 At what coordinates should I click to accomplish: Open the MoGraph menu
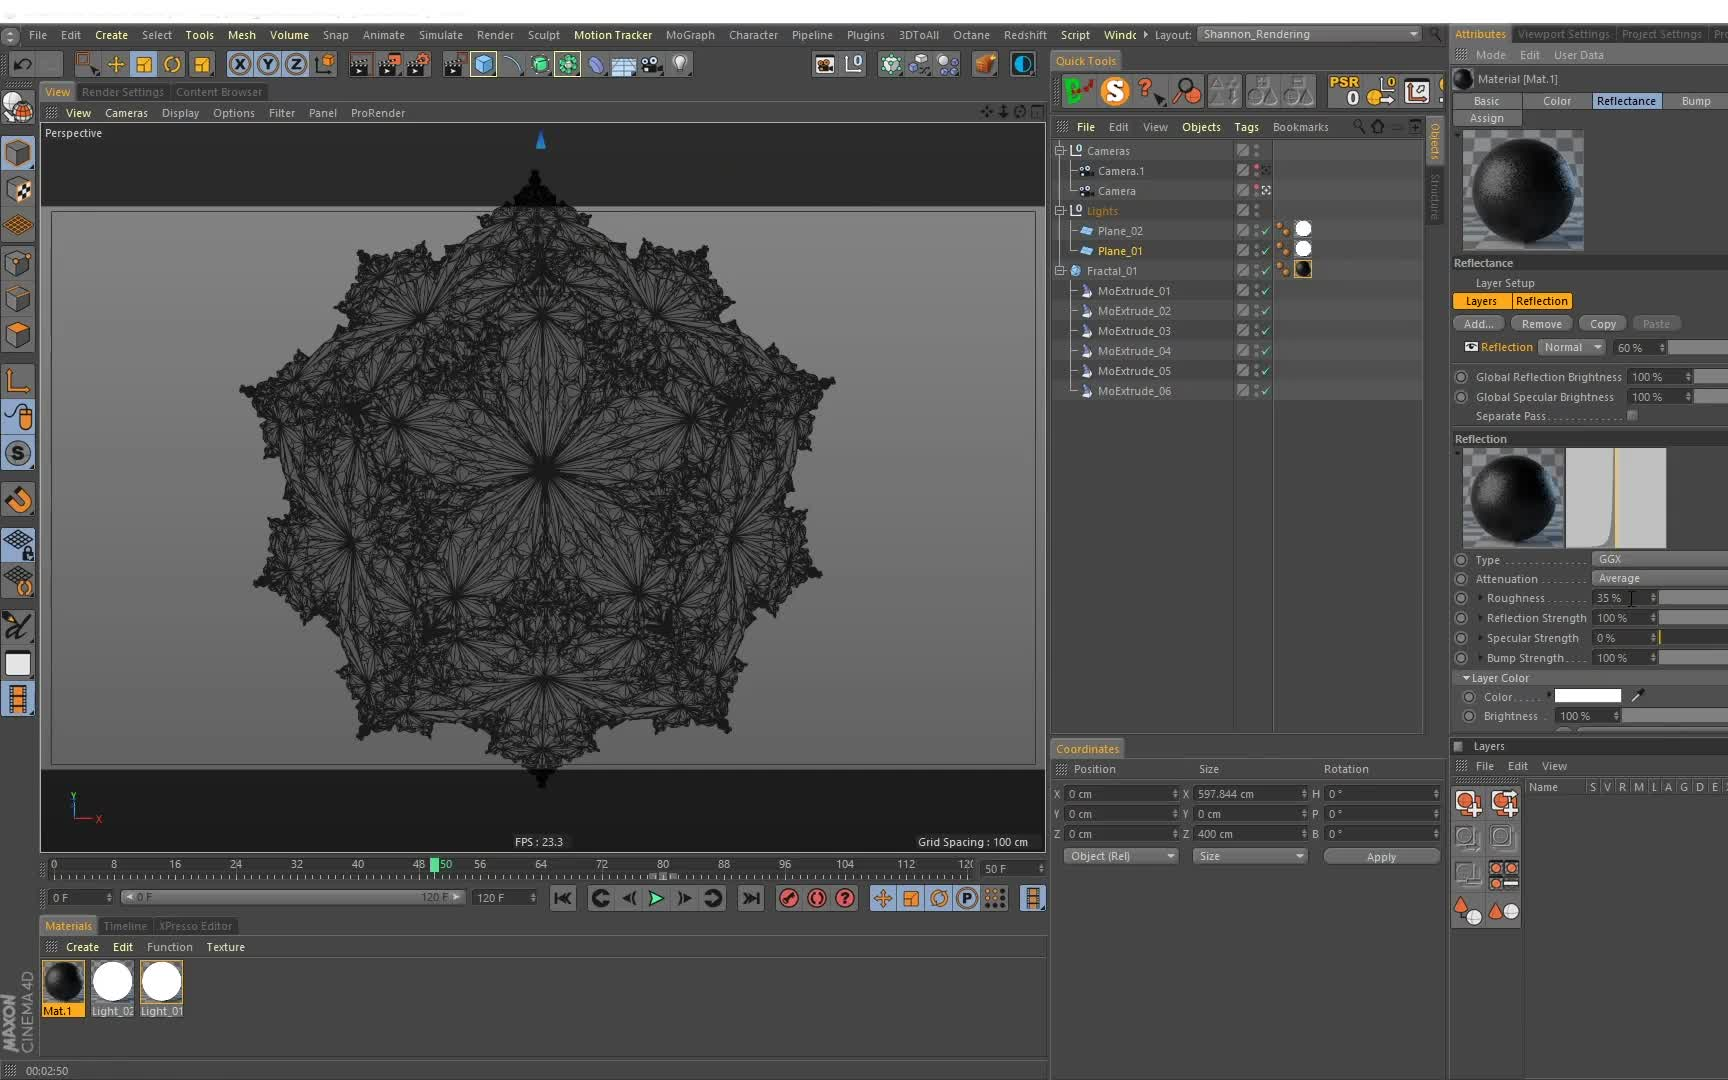[x=690, y=35]
